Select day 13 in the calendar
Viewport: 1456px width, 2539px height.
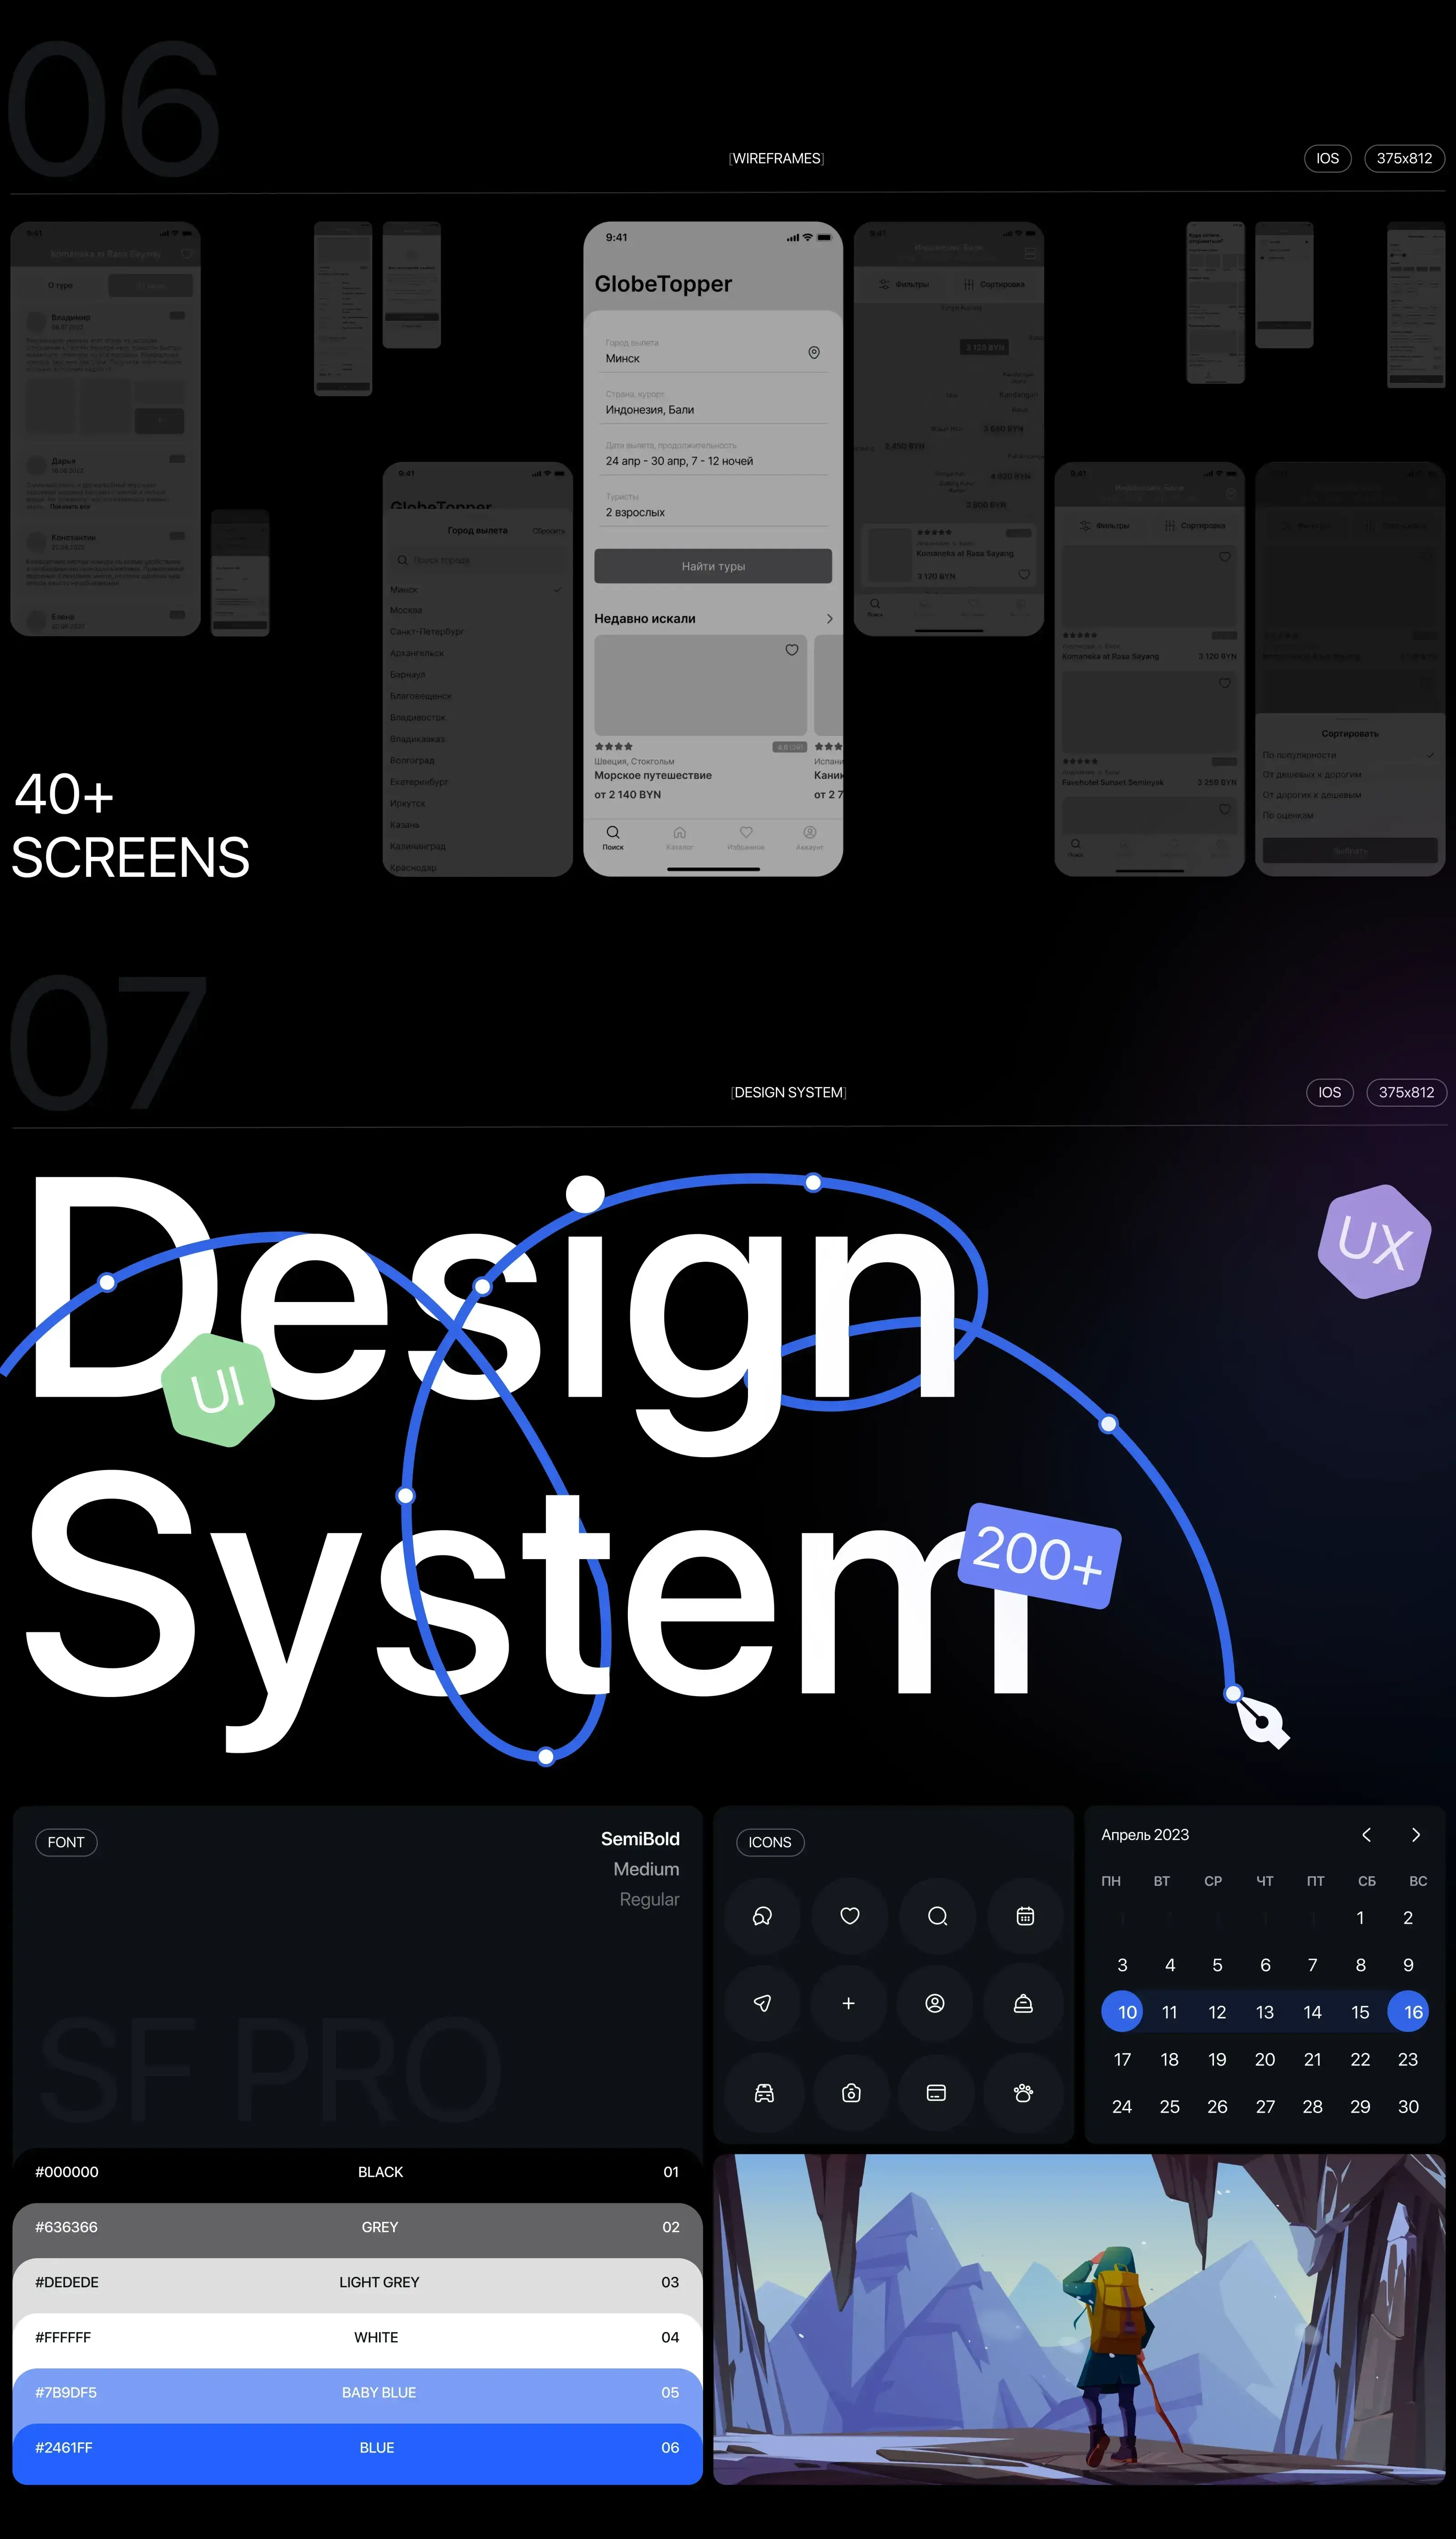point(1265,2012)
